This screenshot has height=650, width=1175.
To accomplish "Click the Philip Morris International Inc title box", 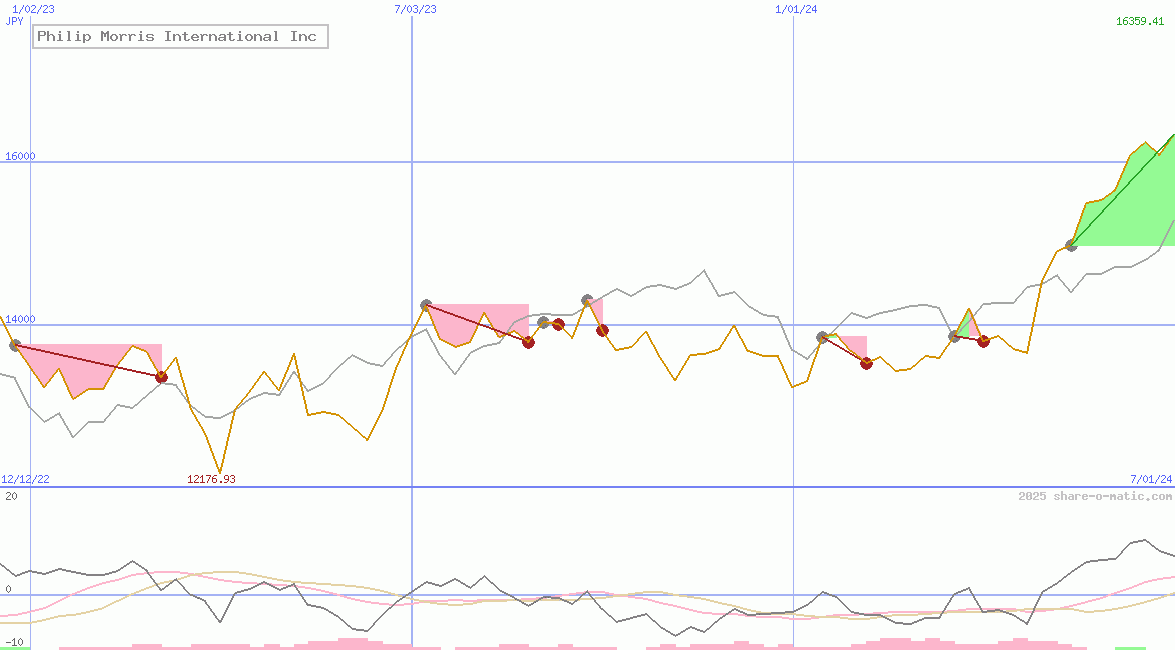I will [179, 36].
